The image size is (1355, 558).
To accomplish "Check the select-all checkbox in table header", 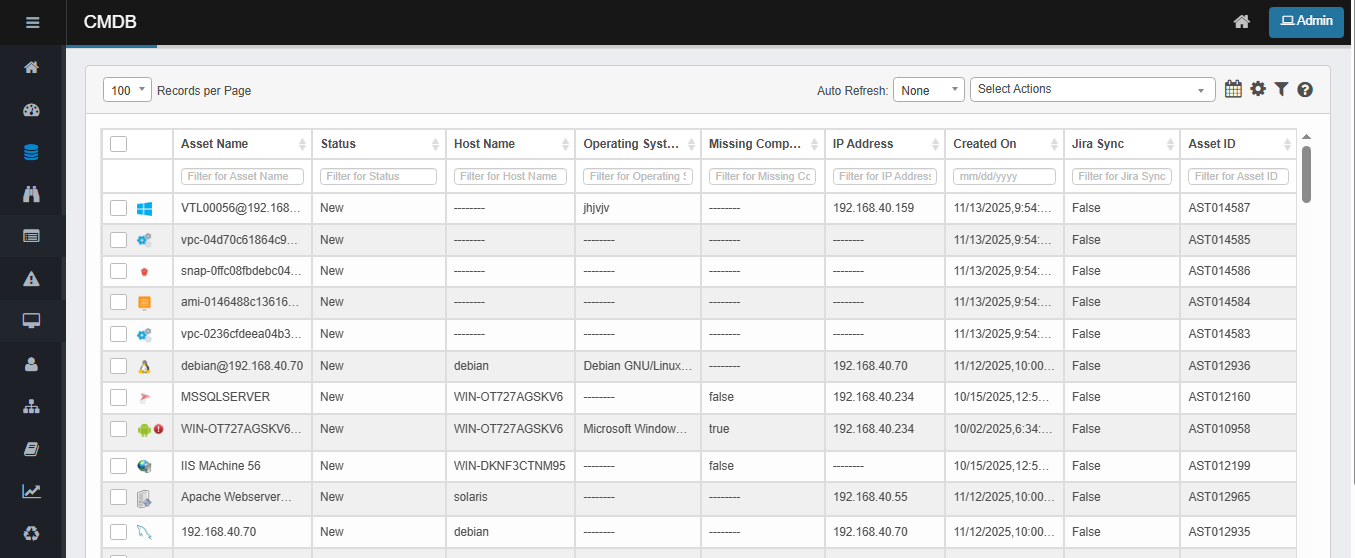I will pyautogui.click(x=119, y=144).
